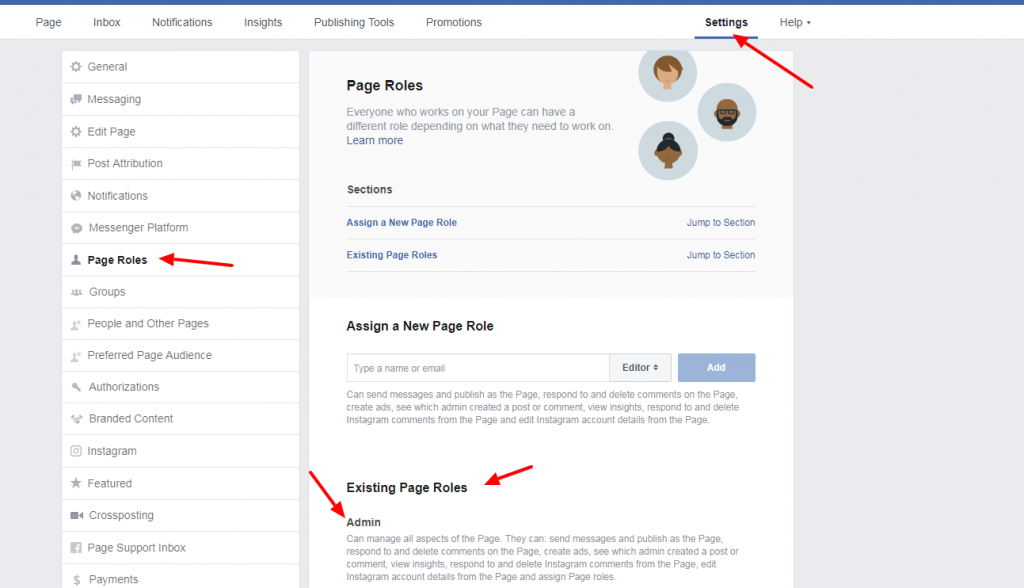Click the Authorizations wrench icon

76,387
